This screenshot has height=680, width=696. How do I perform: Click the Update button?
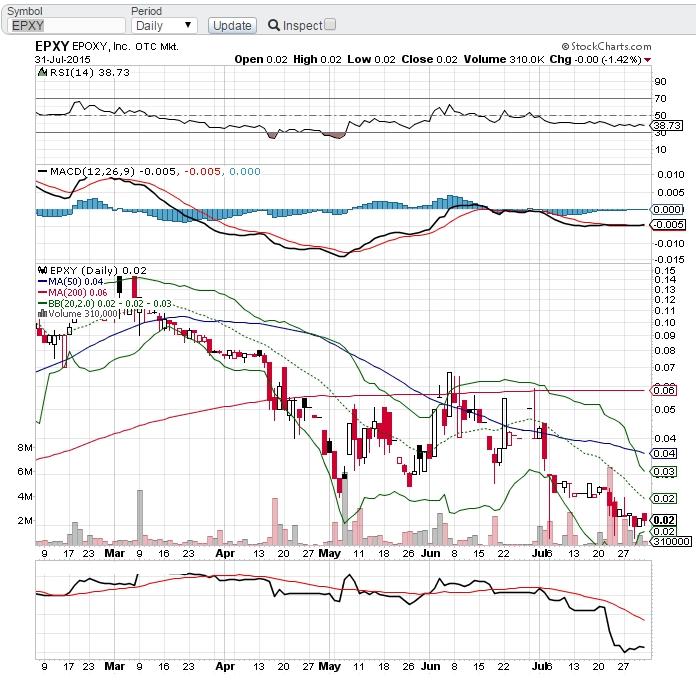(232, 26)
